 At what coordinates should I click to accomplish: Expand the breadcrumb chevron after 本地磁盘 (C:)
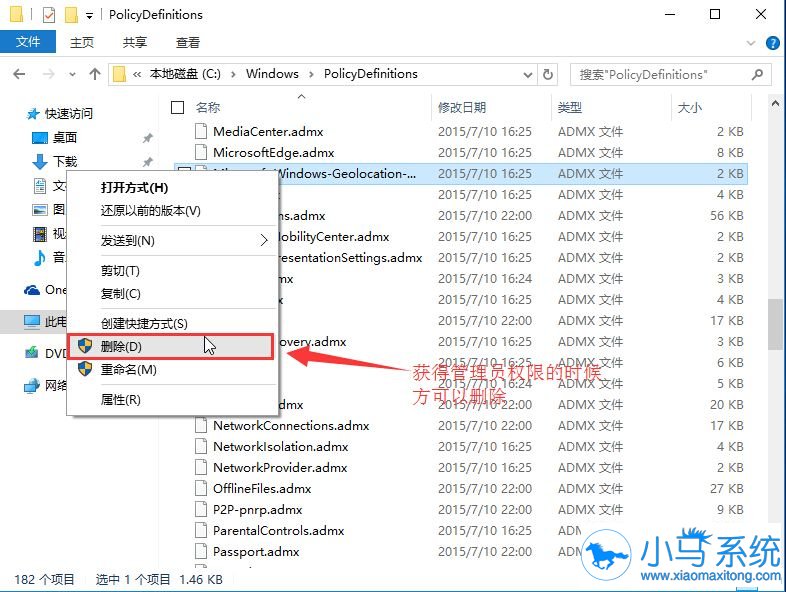[233, 75]
